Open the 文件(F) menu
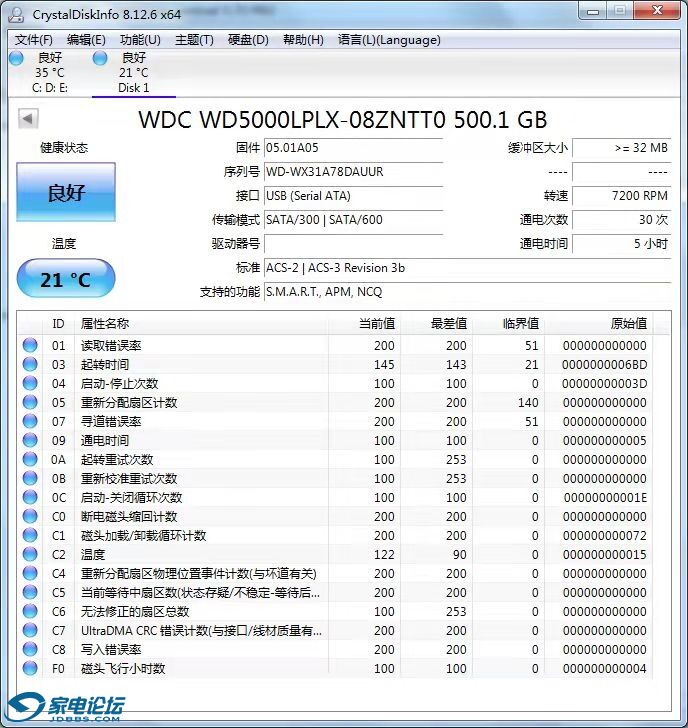The width and height of the screenshot is (688, 728). pyautogui.click(x=33, y=40)
